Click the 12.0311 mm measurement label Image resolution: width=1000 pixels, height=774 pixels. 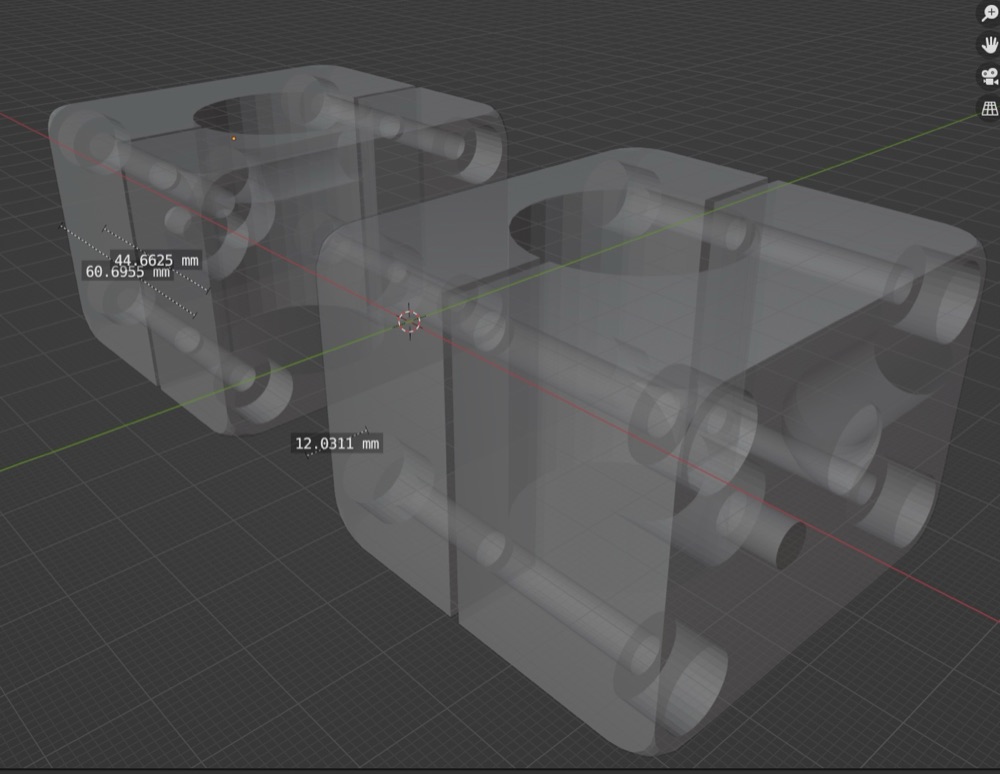click(337, 443)
